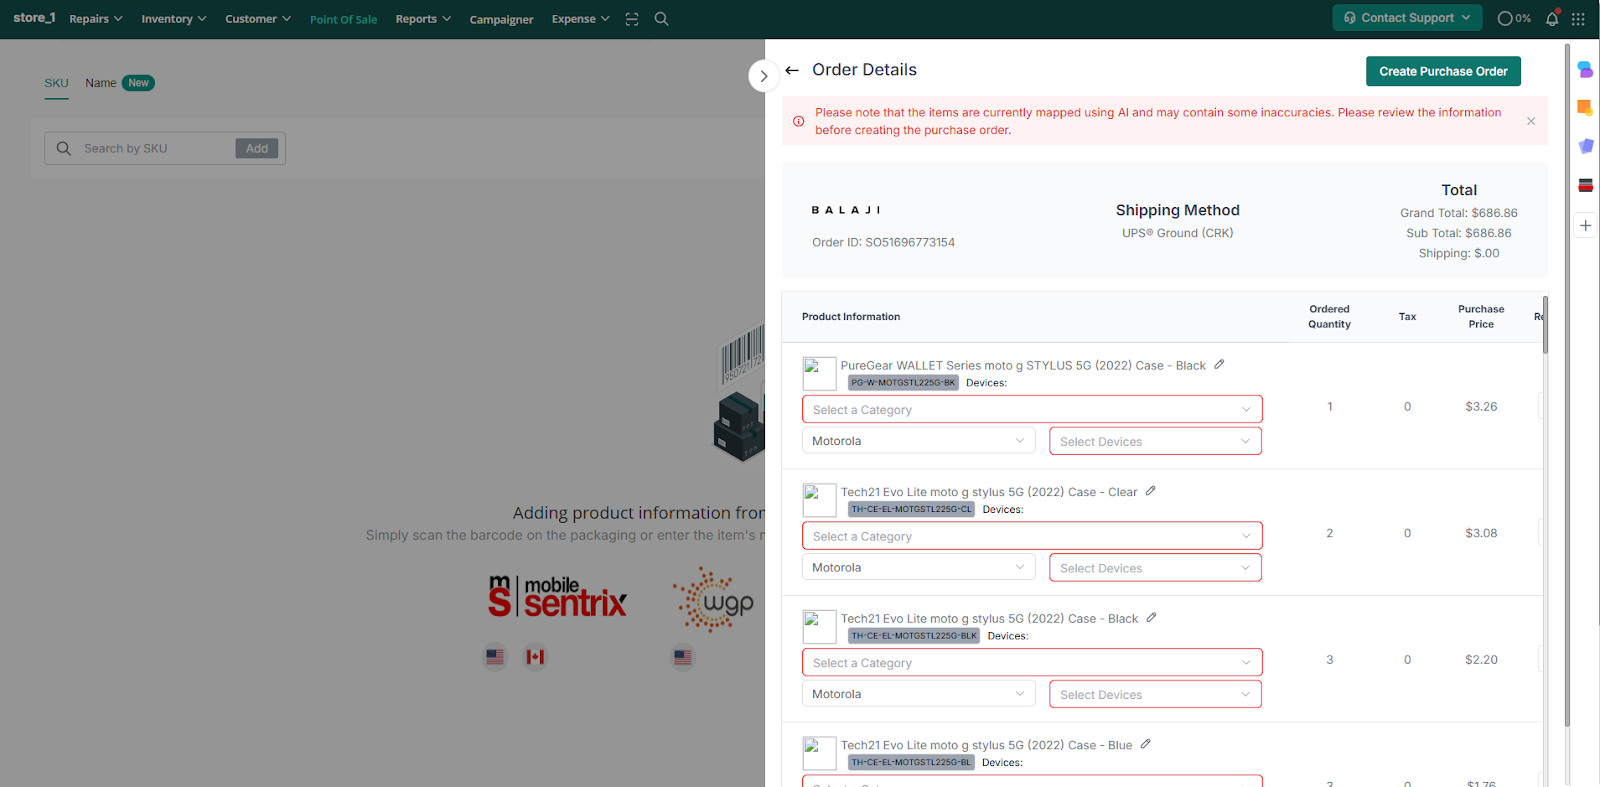Click the Add button next to SKU search
This screenshot has height=787, width=1600.
[x=257, y=148]
